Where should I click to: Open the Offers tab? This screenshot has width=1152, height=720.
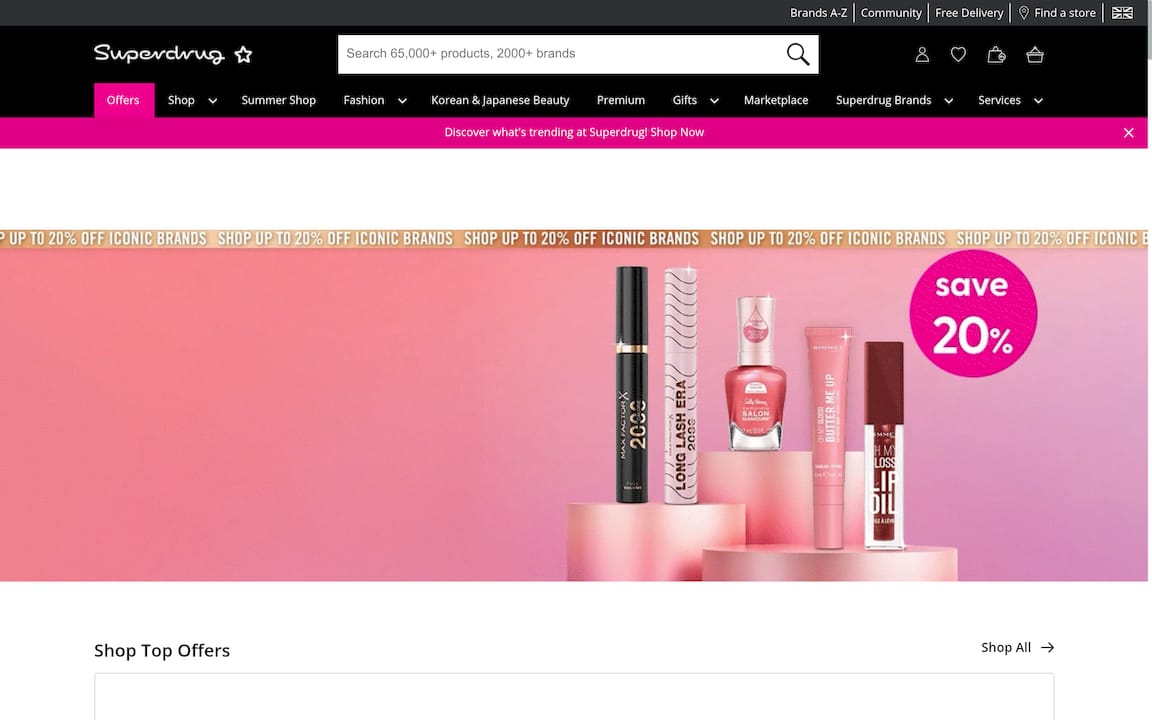(x=123, y=100)
